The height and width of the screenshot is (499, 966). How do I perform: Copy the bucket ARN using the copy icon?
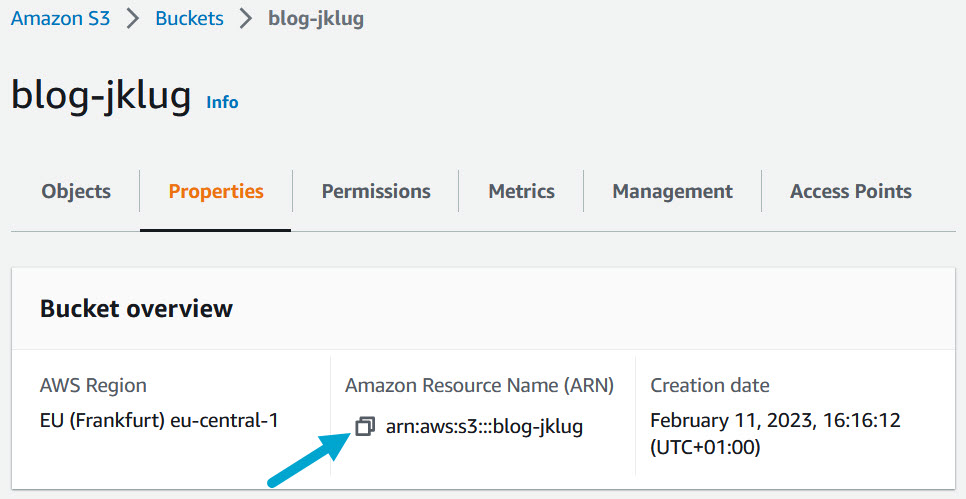pos(365,427)
